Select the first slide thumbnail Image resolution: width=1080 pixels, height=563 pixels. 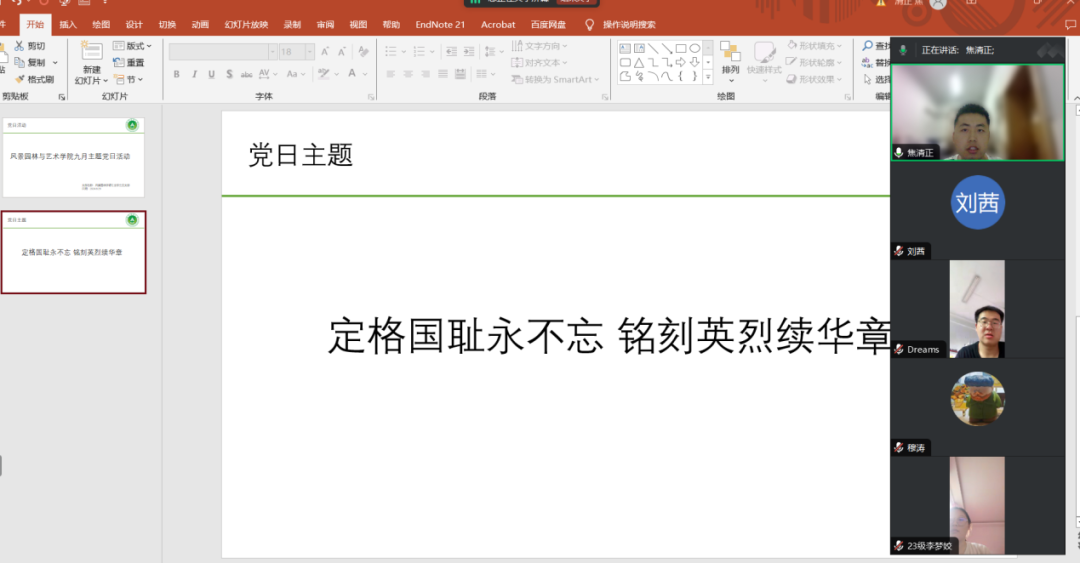coord(74,157)
